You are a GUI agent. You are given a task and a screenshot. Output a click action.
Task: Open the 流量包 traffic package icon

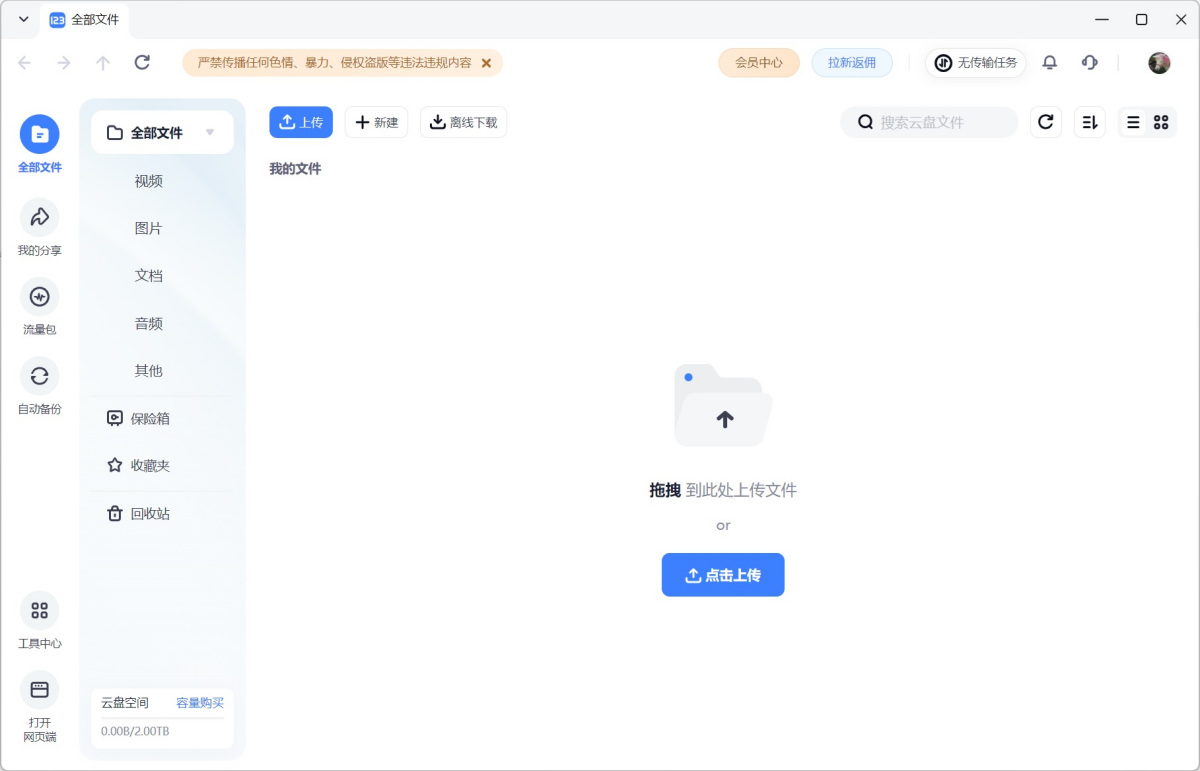[39, 297]
